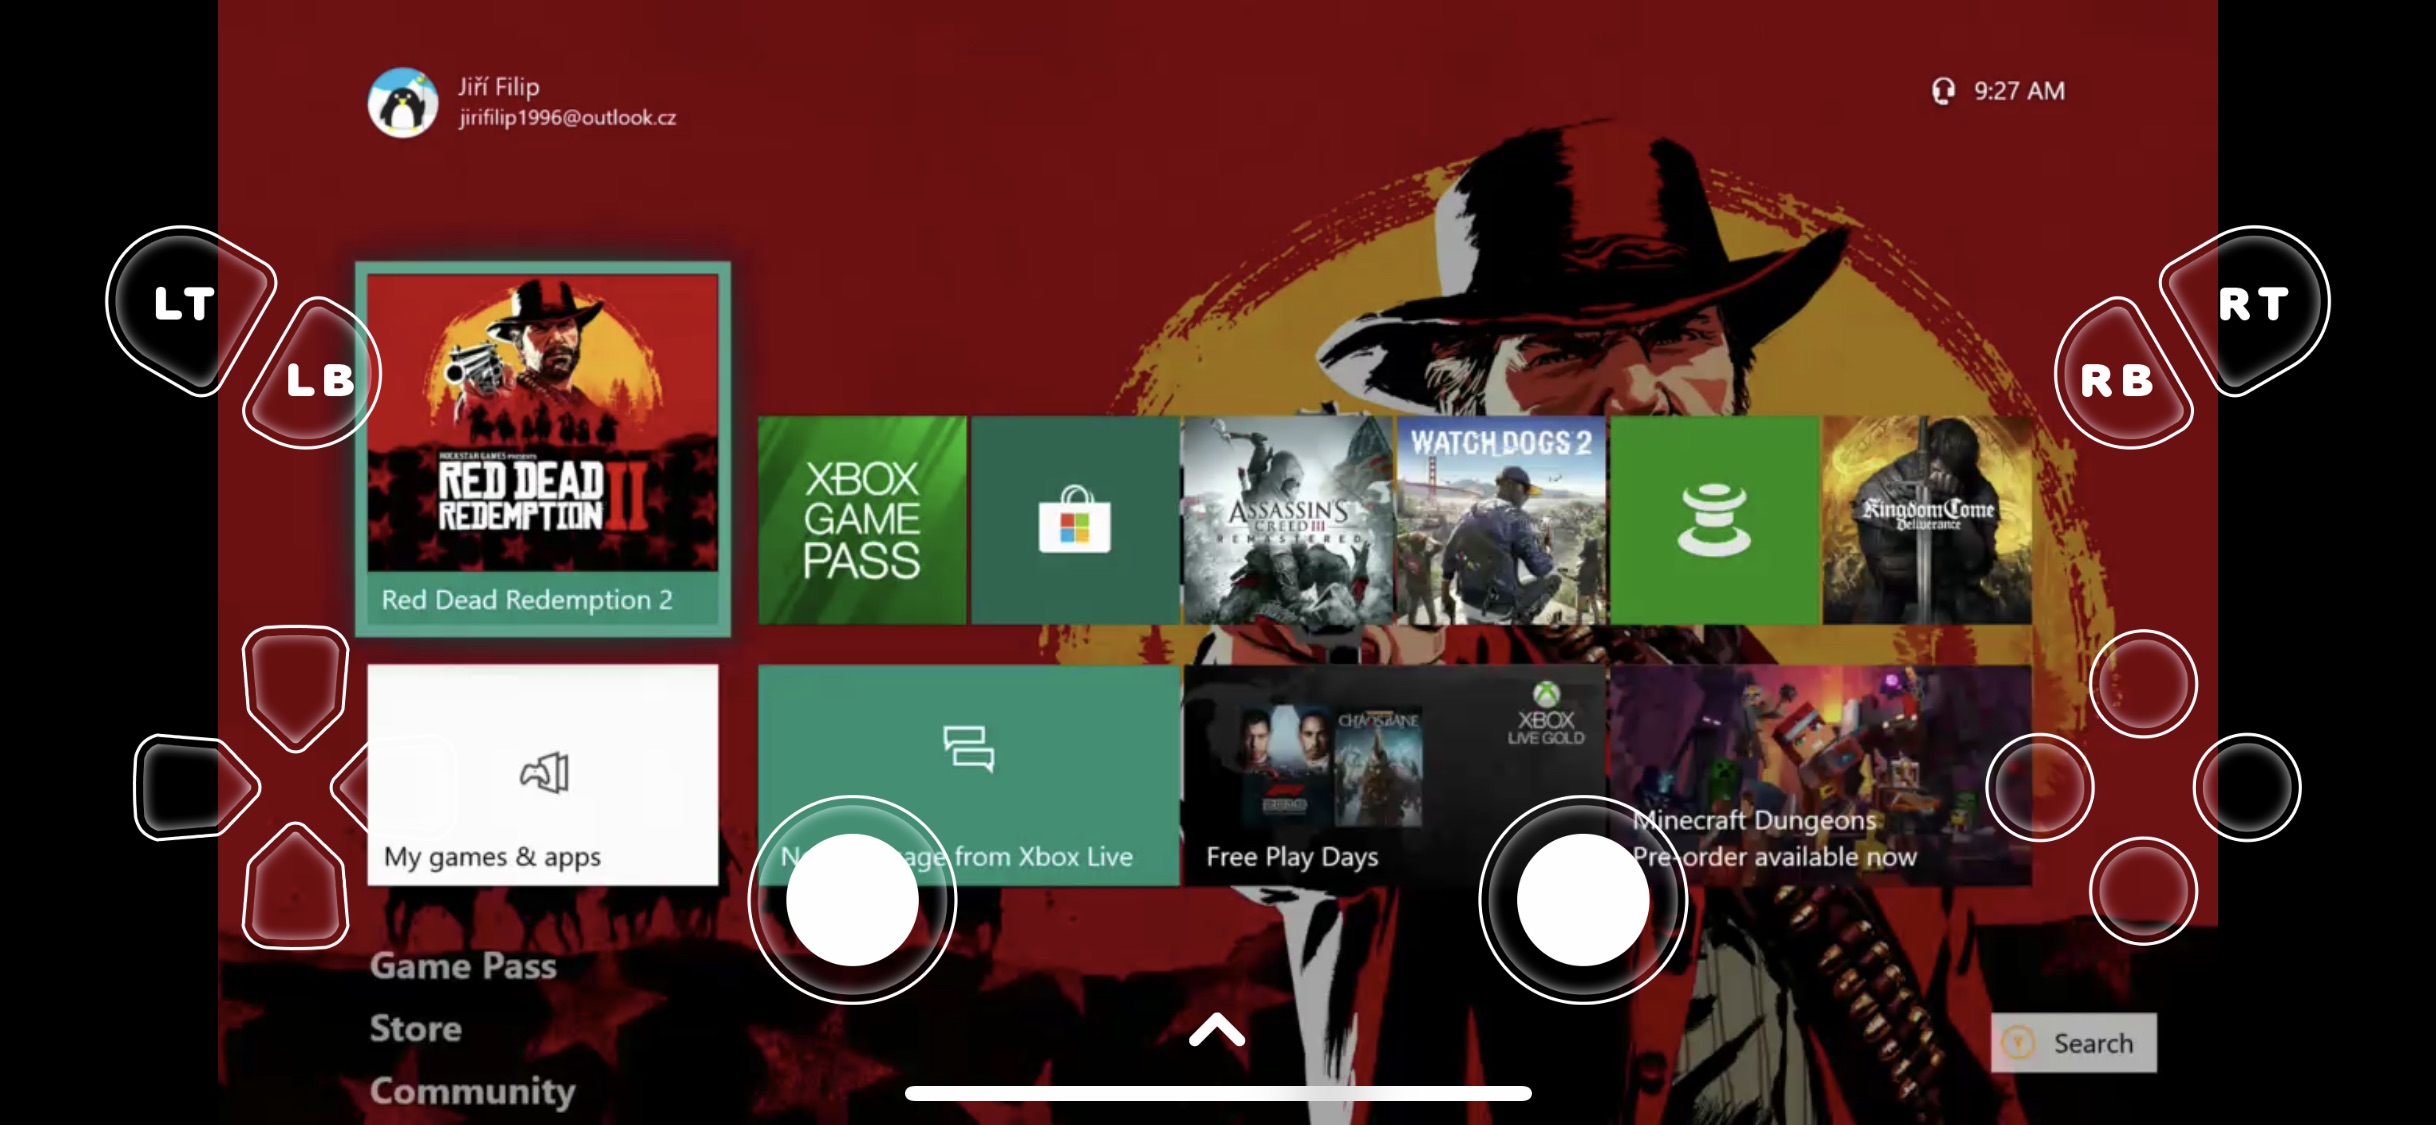Image resolution: width=2436 pixels, height=1125 pixels.
Task: Click the jirifilip1996@outlook.cz email text
Action: 567,118
